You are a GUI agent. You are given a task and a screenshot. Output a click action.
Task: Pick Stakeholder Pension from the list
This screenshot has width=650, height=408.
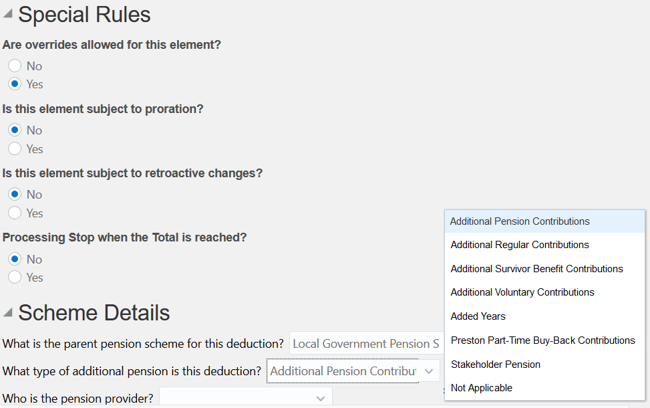[x=495, y=364]
